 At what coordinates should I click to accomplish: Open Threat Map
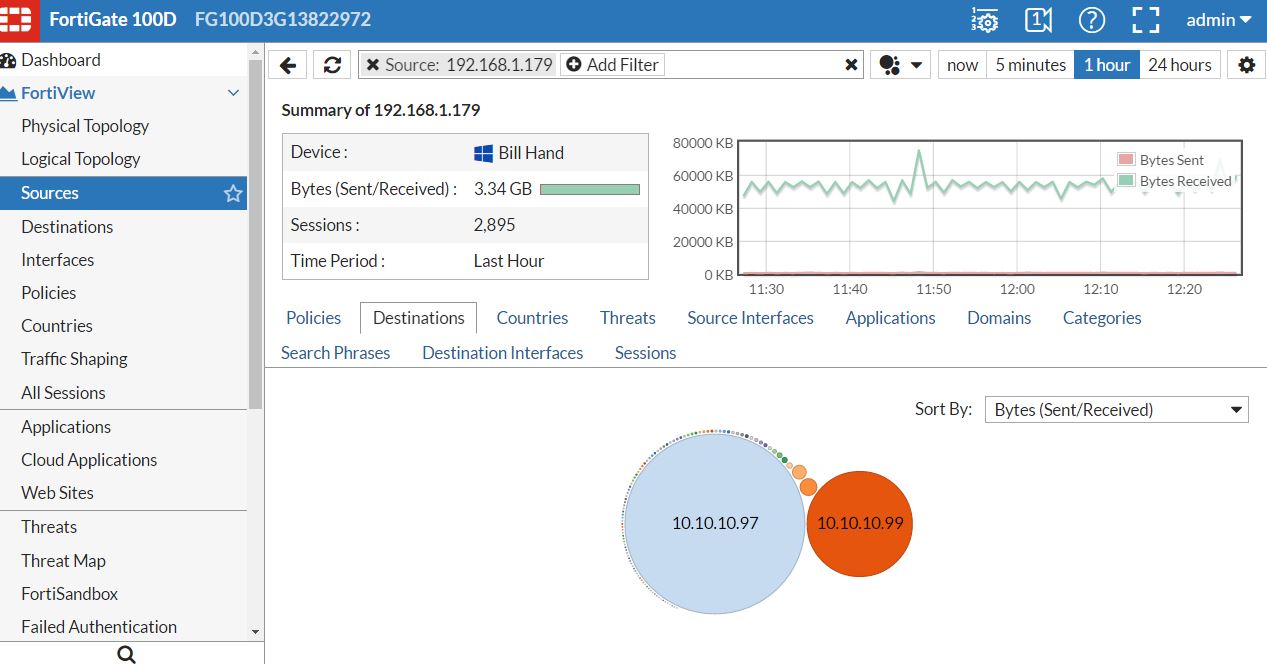[63, 561]
